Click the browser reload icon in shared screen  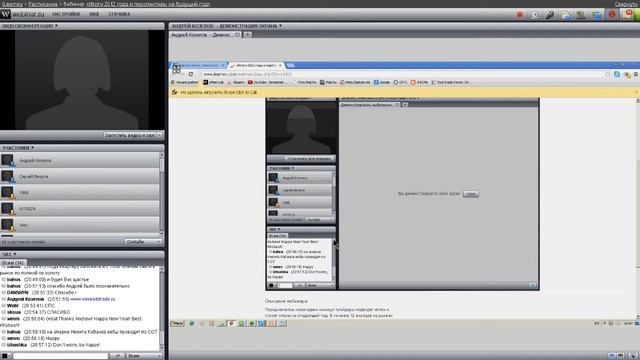coord(191,74)
